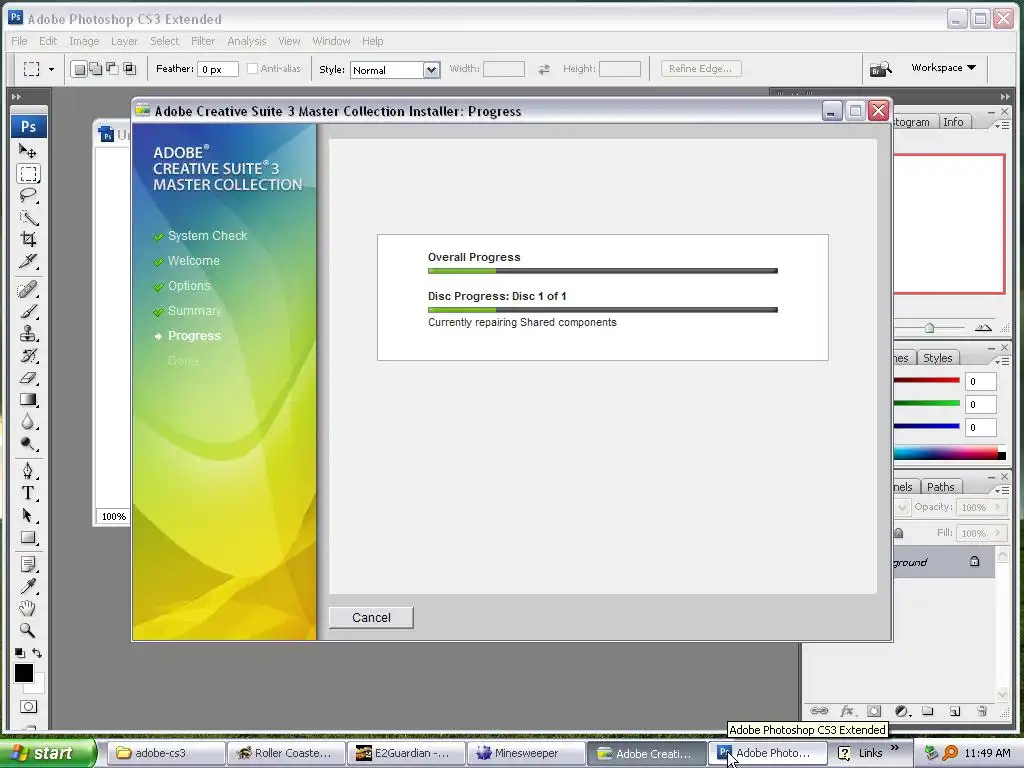Select the Rectangle shape tool
The height and width of the screenshot is (768, 1024).
click(27, 537)
